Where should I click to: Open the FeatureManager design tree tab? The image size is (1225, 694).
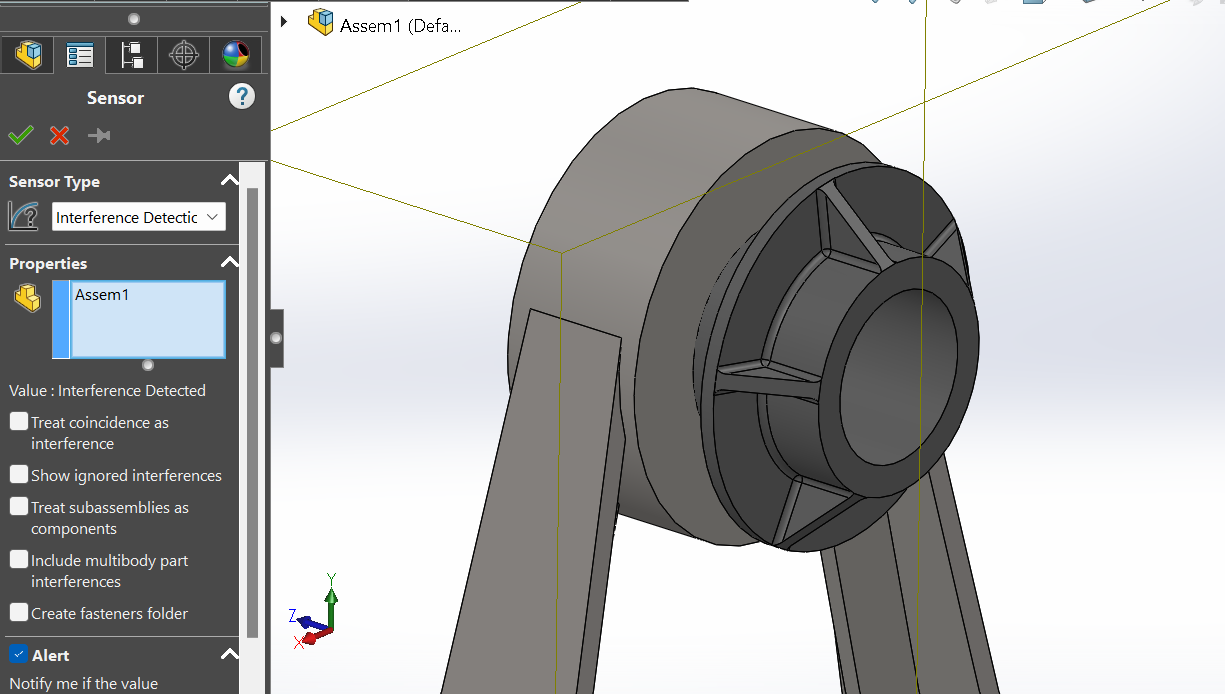(x=28, y=55)
